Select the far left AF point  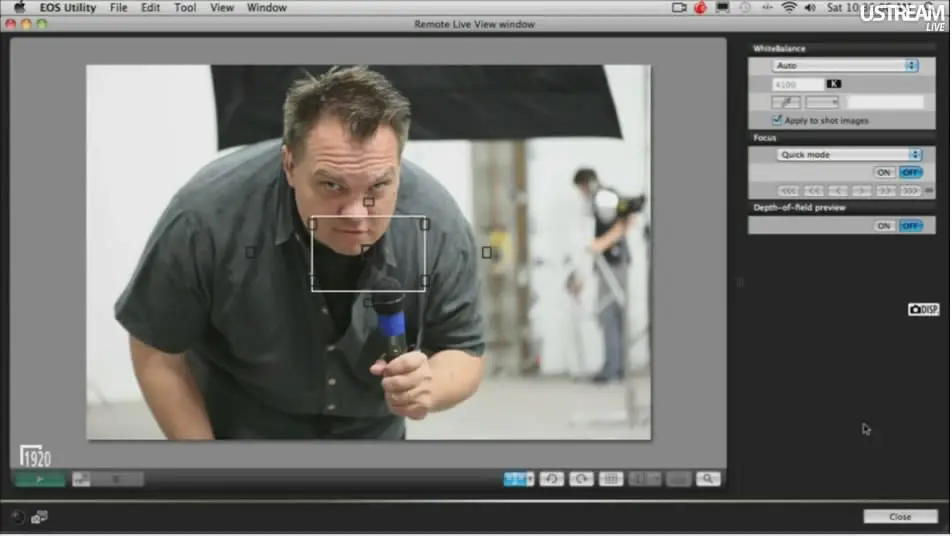250,252
